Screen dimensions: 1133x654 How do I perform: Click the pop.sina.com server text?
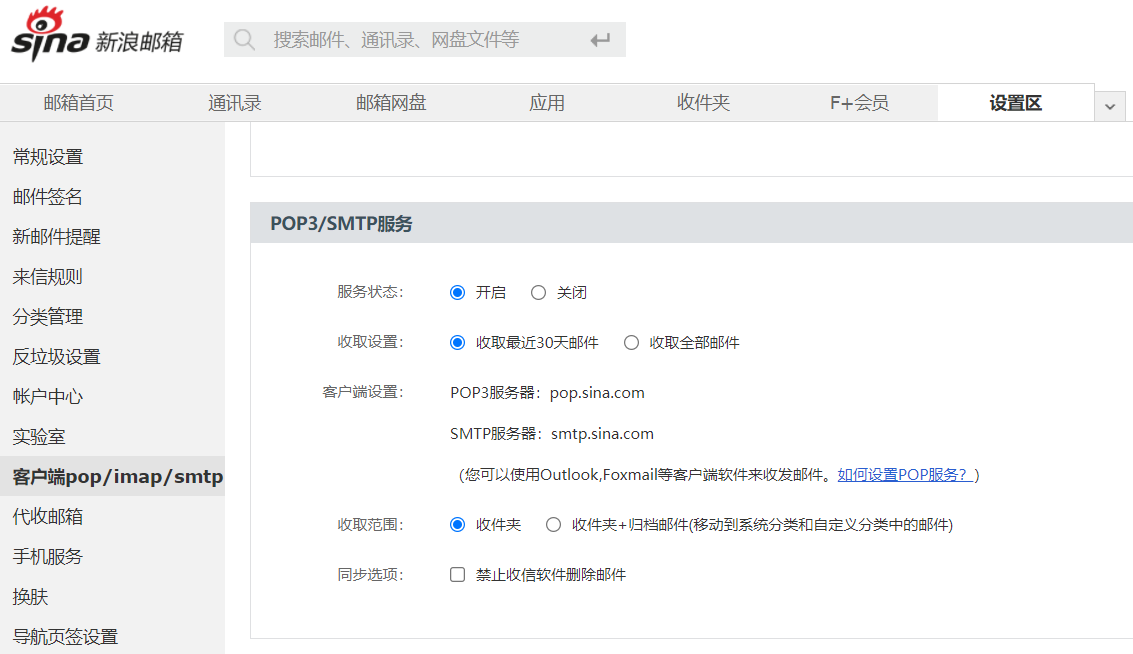pyautogui.click(x=597, y=393)
